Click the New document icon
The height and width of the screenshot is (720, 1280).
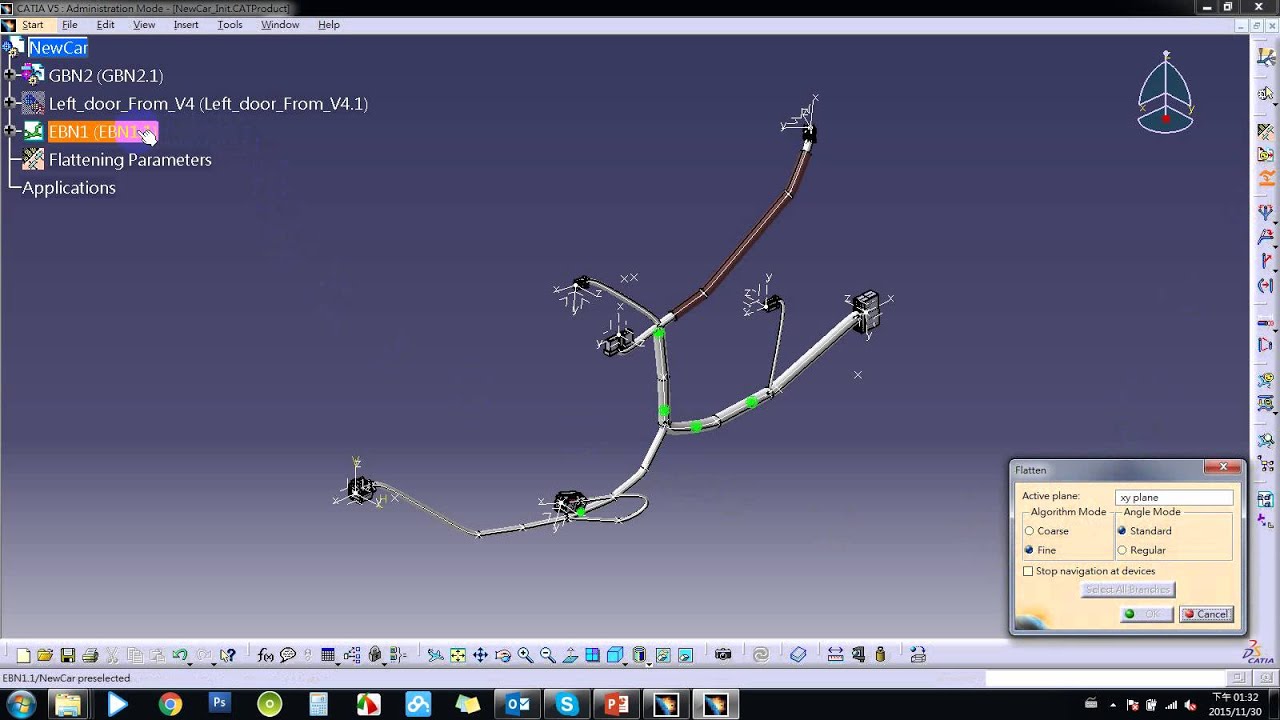(x=24, y=655)
